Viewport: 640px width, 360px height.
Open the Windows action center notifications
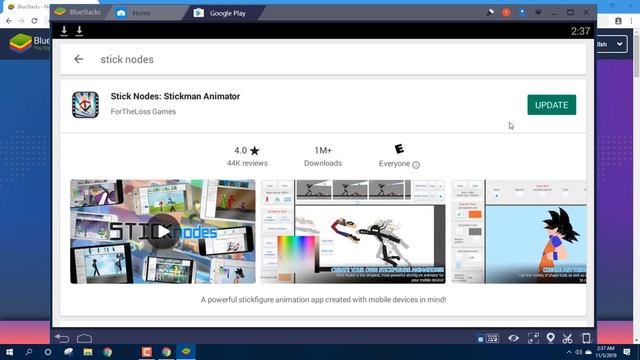click(627, 352)
